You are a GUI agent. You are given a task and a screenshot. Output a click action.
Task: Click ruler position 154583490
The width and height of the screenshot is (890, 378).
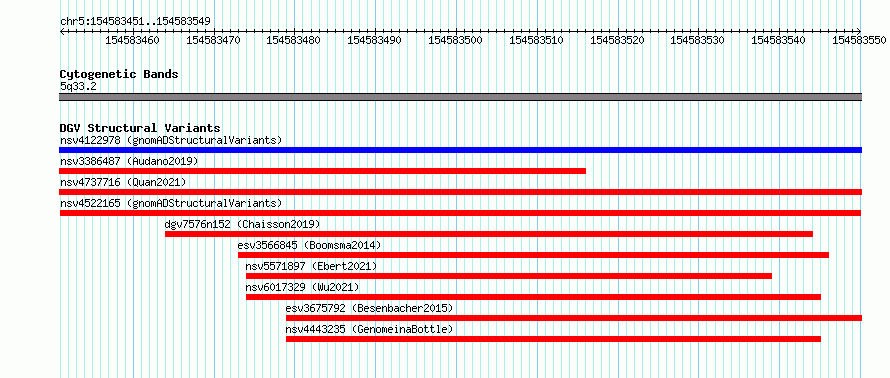(x=374, y=40)
